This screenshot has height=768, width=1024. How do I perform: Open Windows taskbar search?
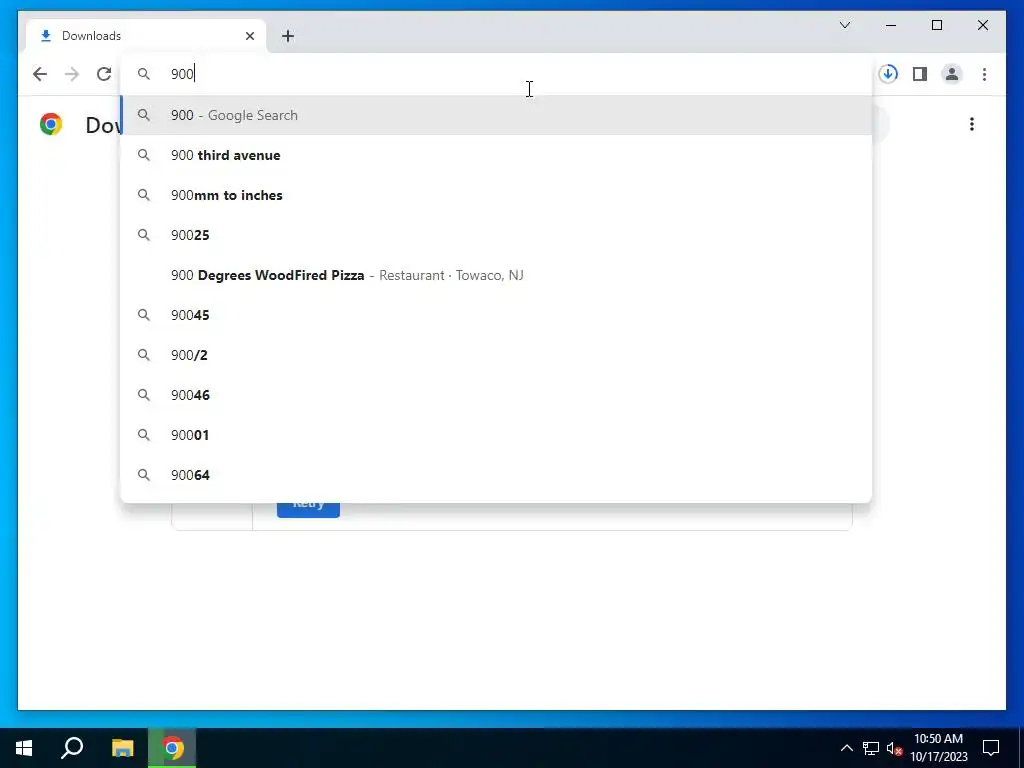(72, 748)
